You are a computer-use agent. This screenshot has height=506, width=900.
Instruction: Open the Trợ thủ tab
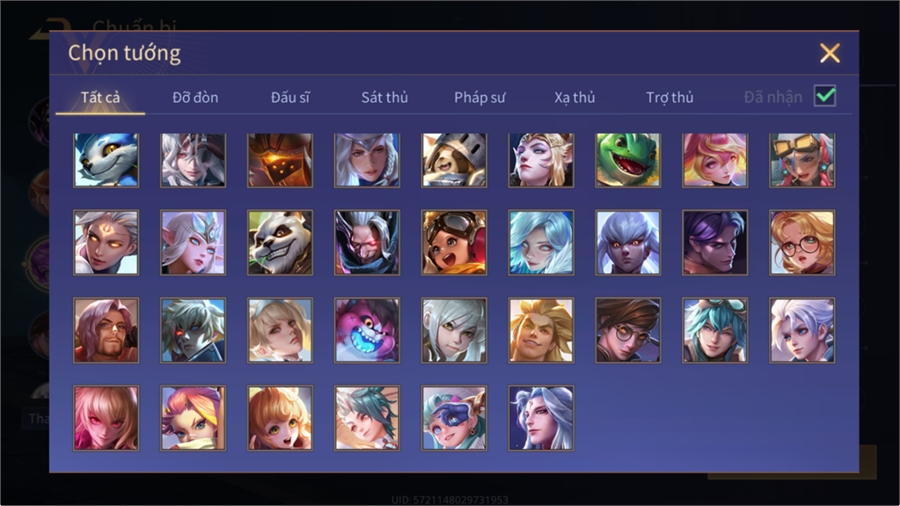click(x=670, y=98)
